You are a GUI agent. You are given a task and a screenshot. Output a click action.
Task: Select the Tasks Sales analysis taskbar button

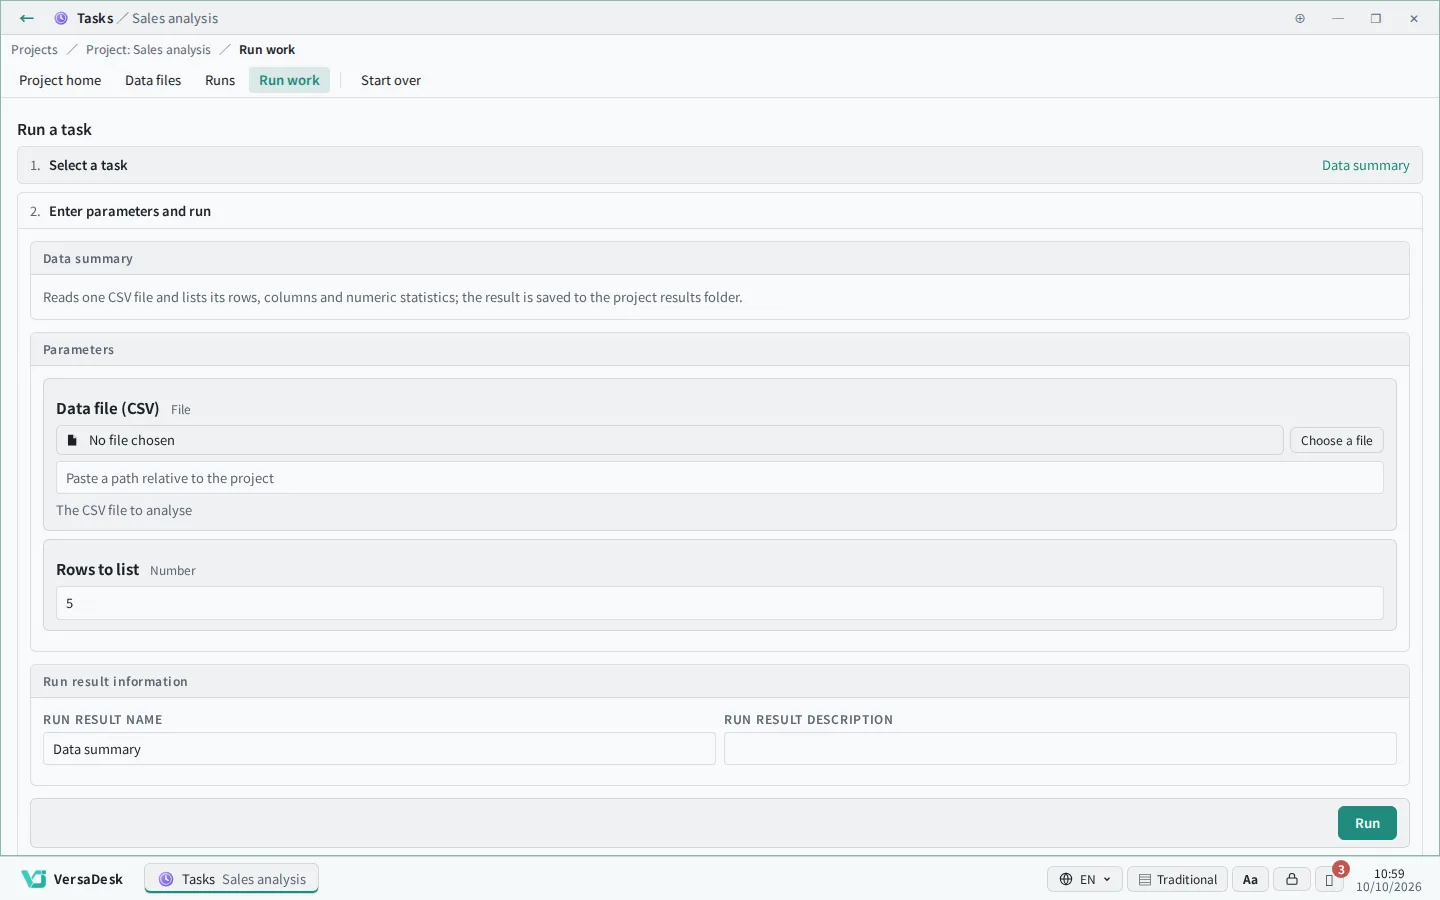pos(232,879)
